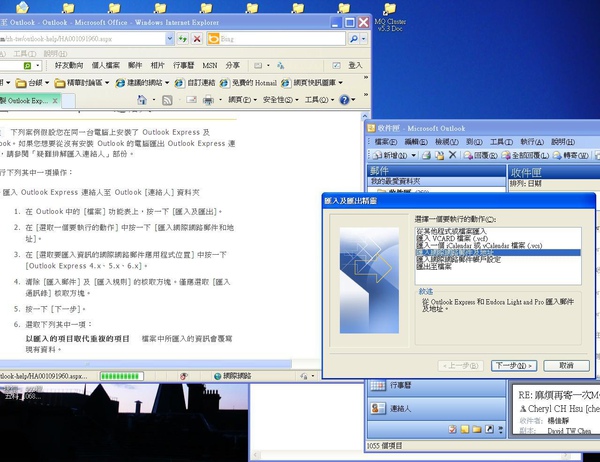This screenshot has height=462, width=600.
Task: Click the Bing search magnifier icon
Action: 354,39
